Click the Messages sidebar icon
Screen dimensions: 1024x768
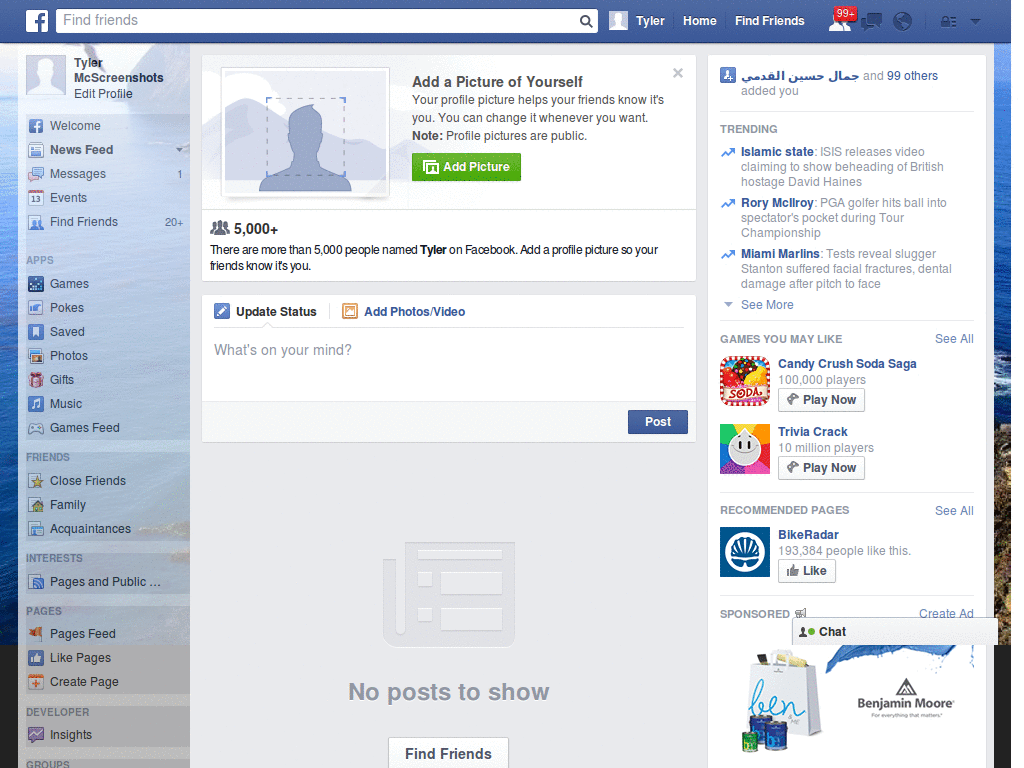(36, 174)
